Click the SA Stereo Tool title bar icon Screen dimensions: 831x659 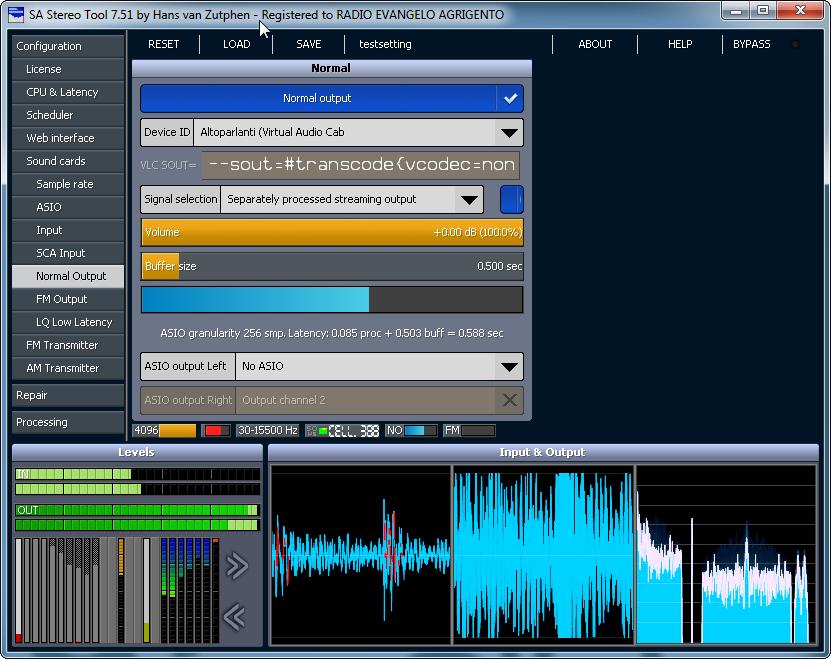pyautogui.click(x=16, y=14)
